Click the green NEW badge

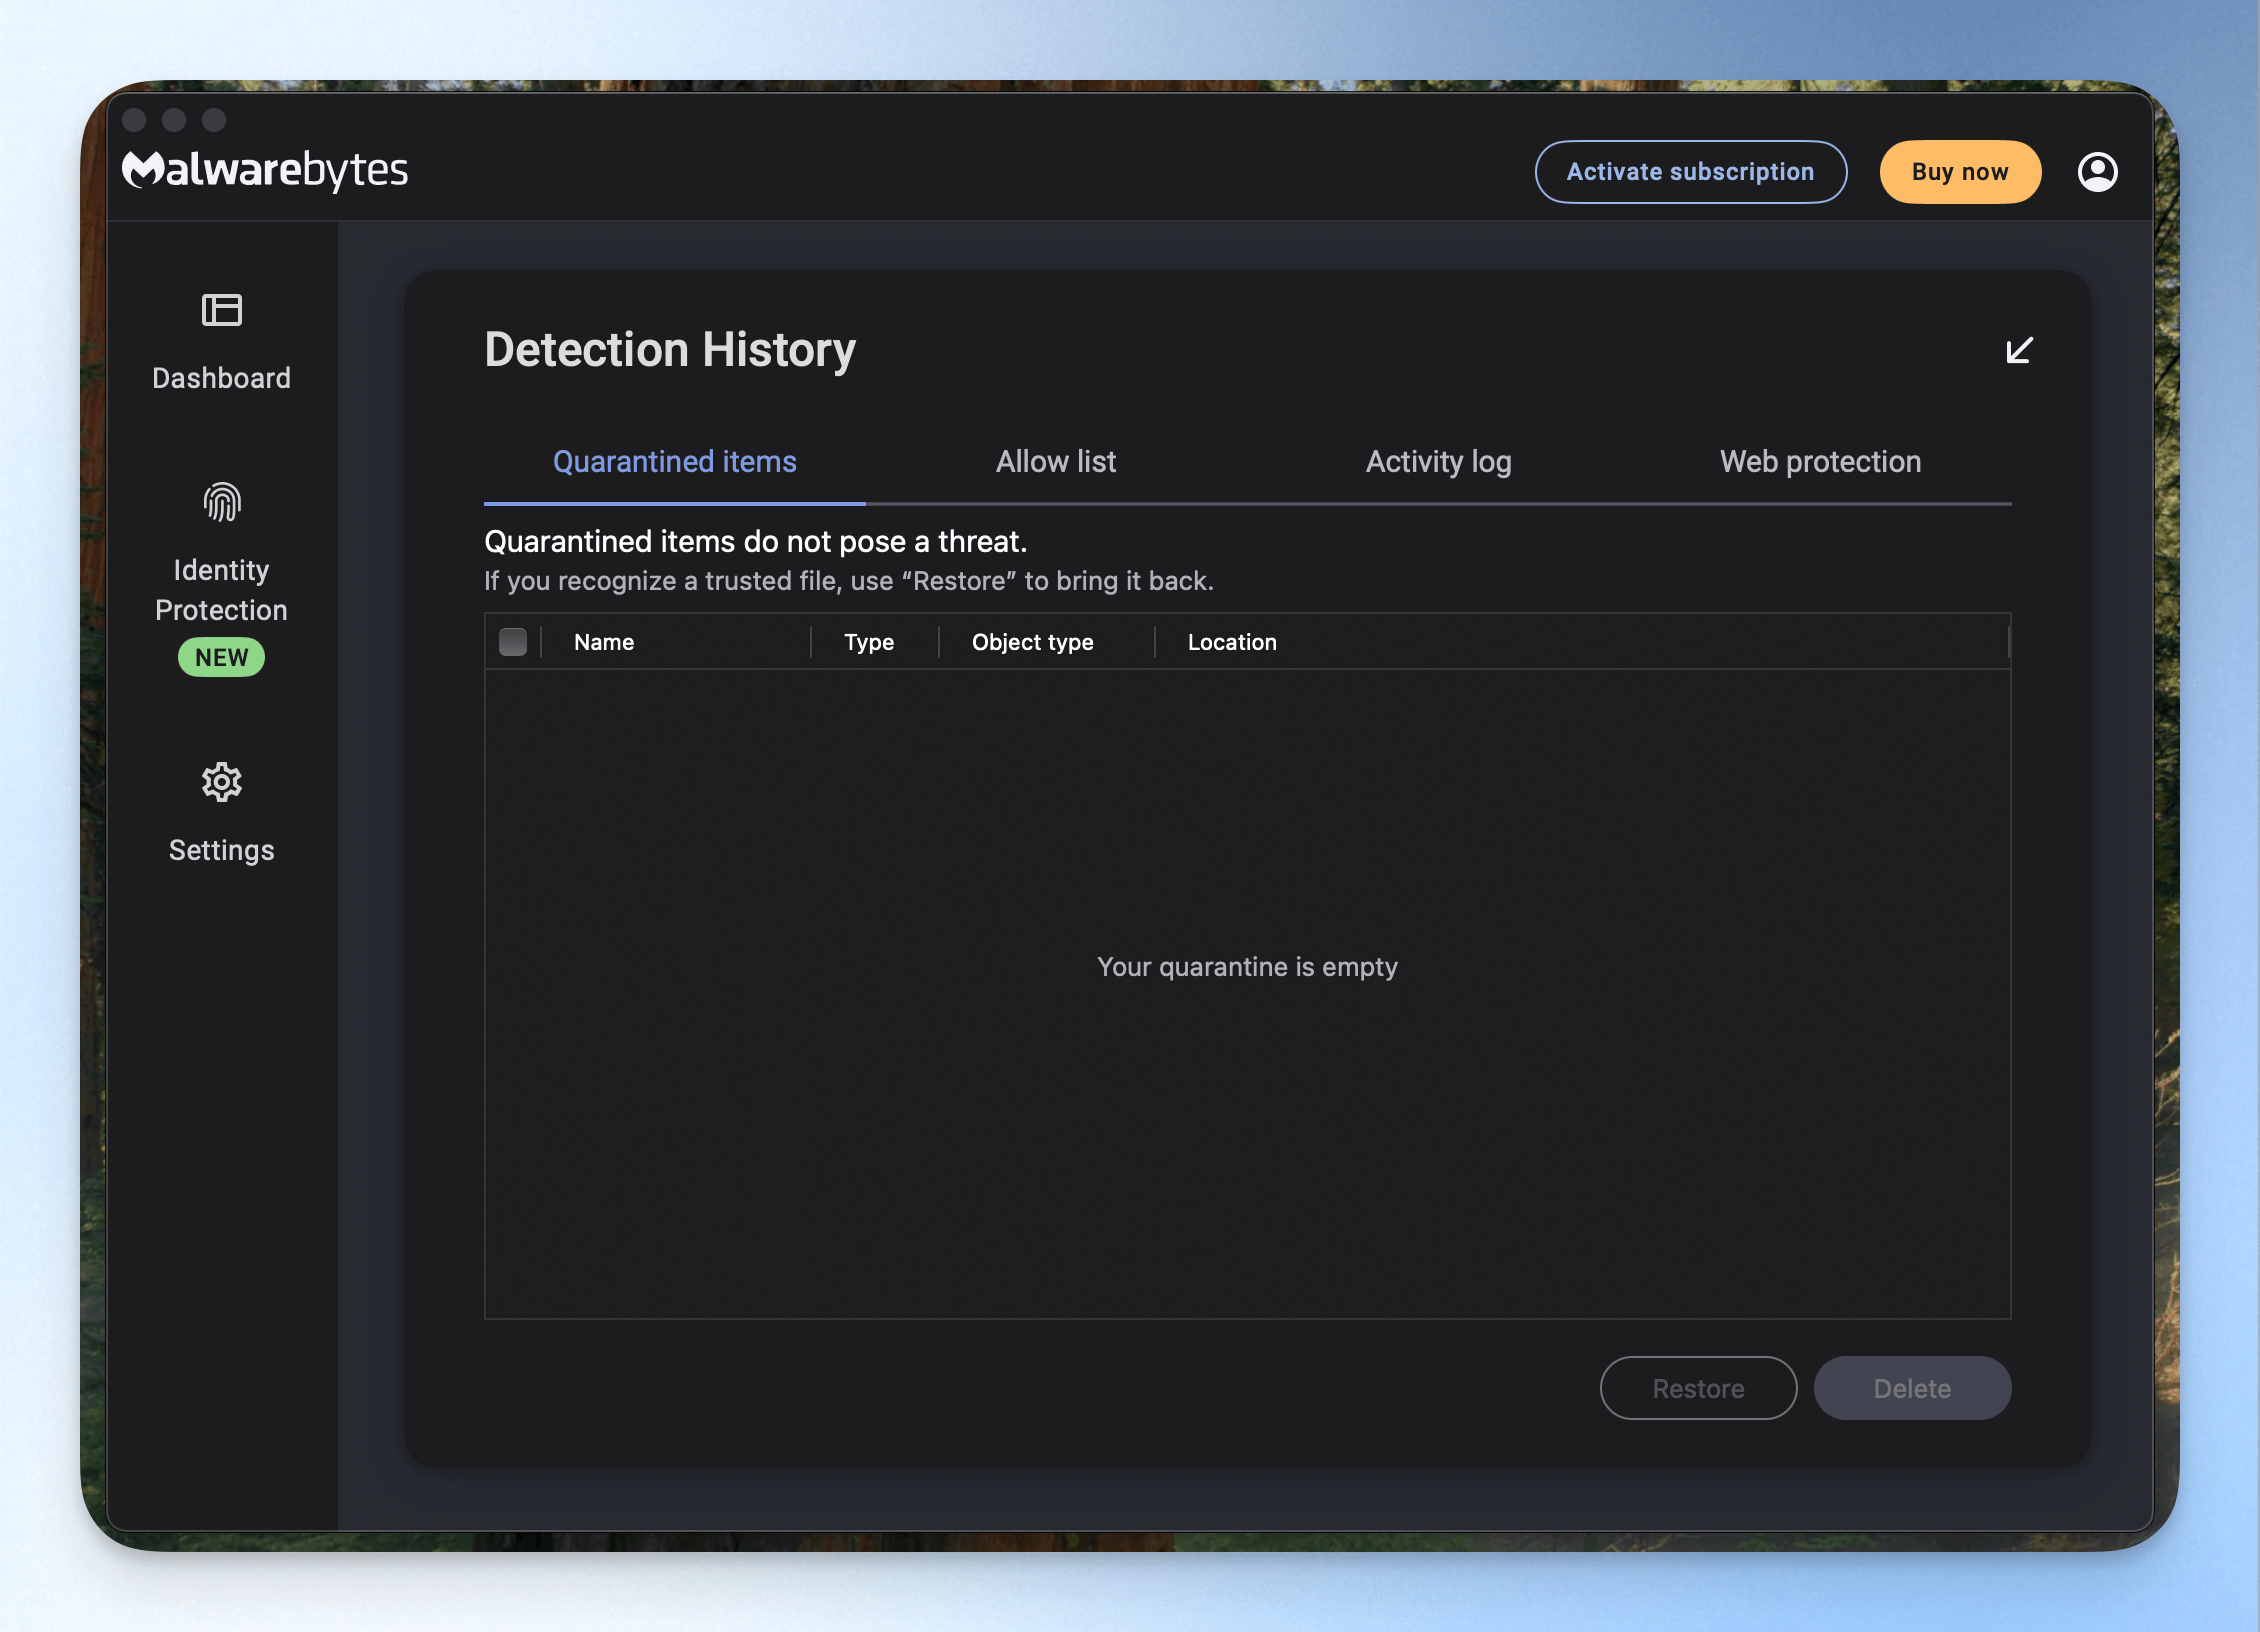pos(221,657)
